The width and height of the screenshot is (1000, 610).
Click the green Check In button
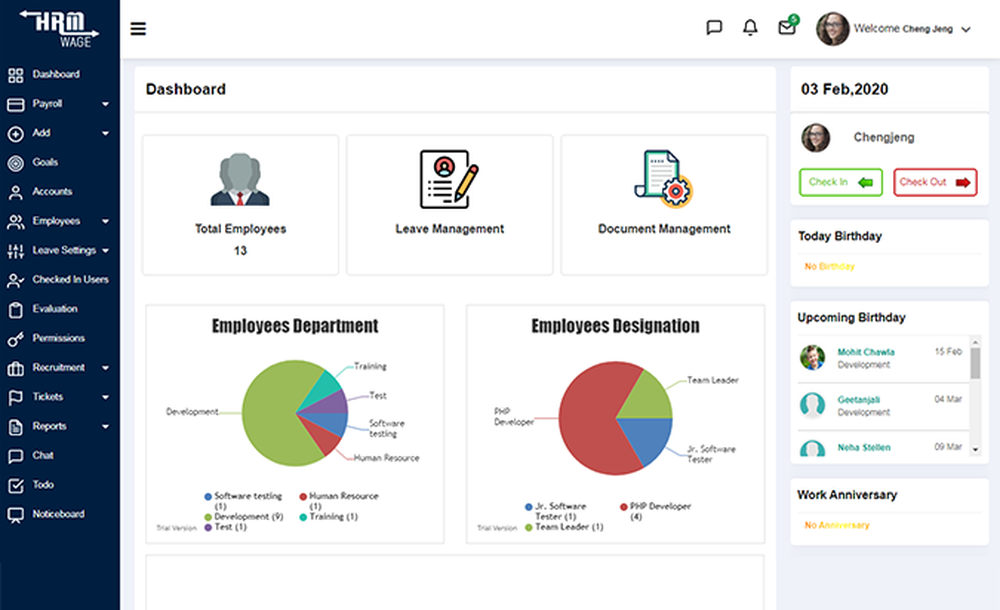click(x=841, y=182)
